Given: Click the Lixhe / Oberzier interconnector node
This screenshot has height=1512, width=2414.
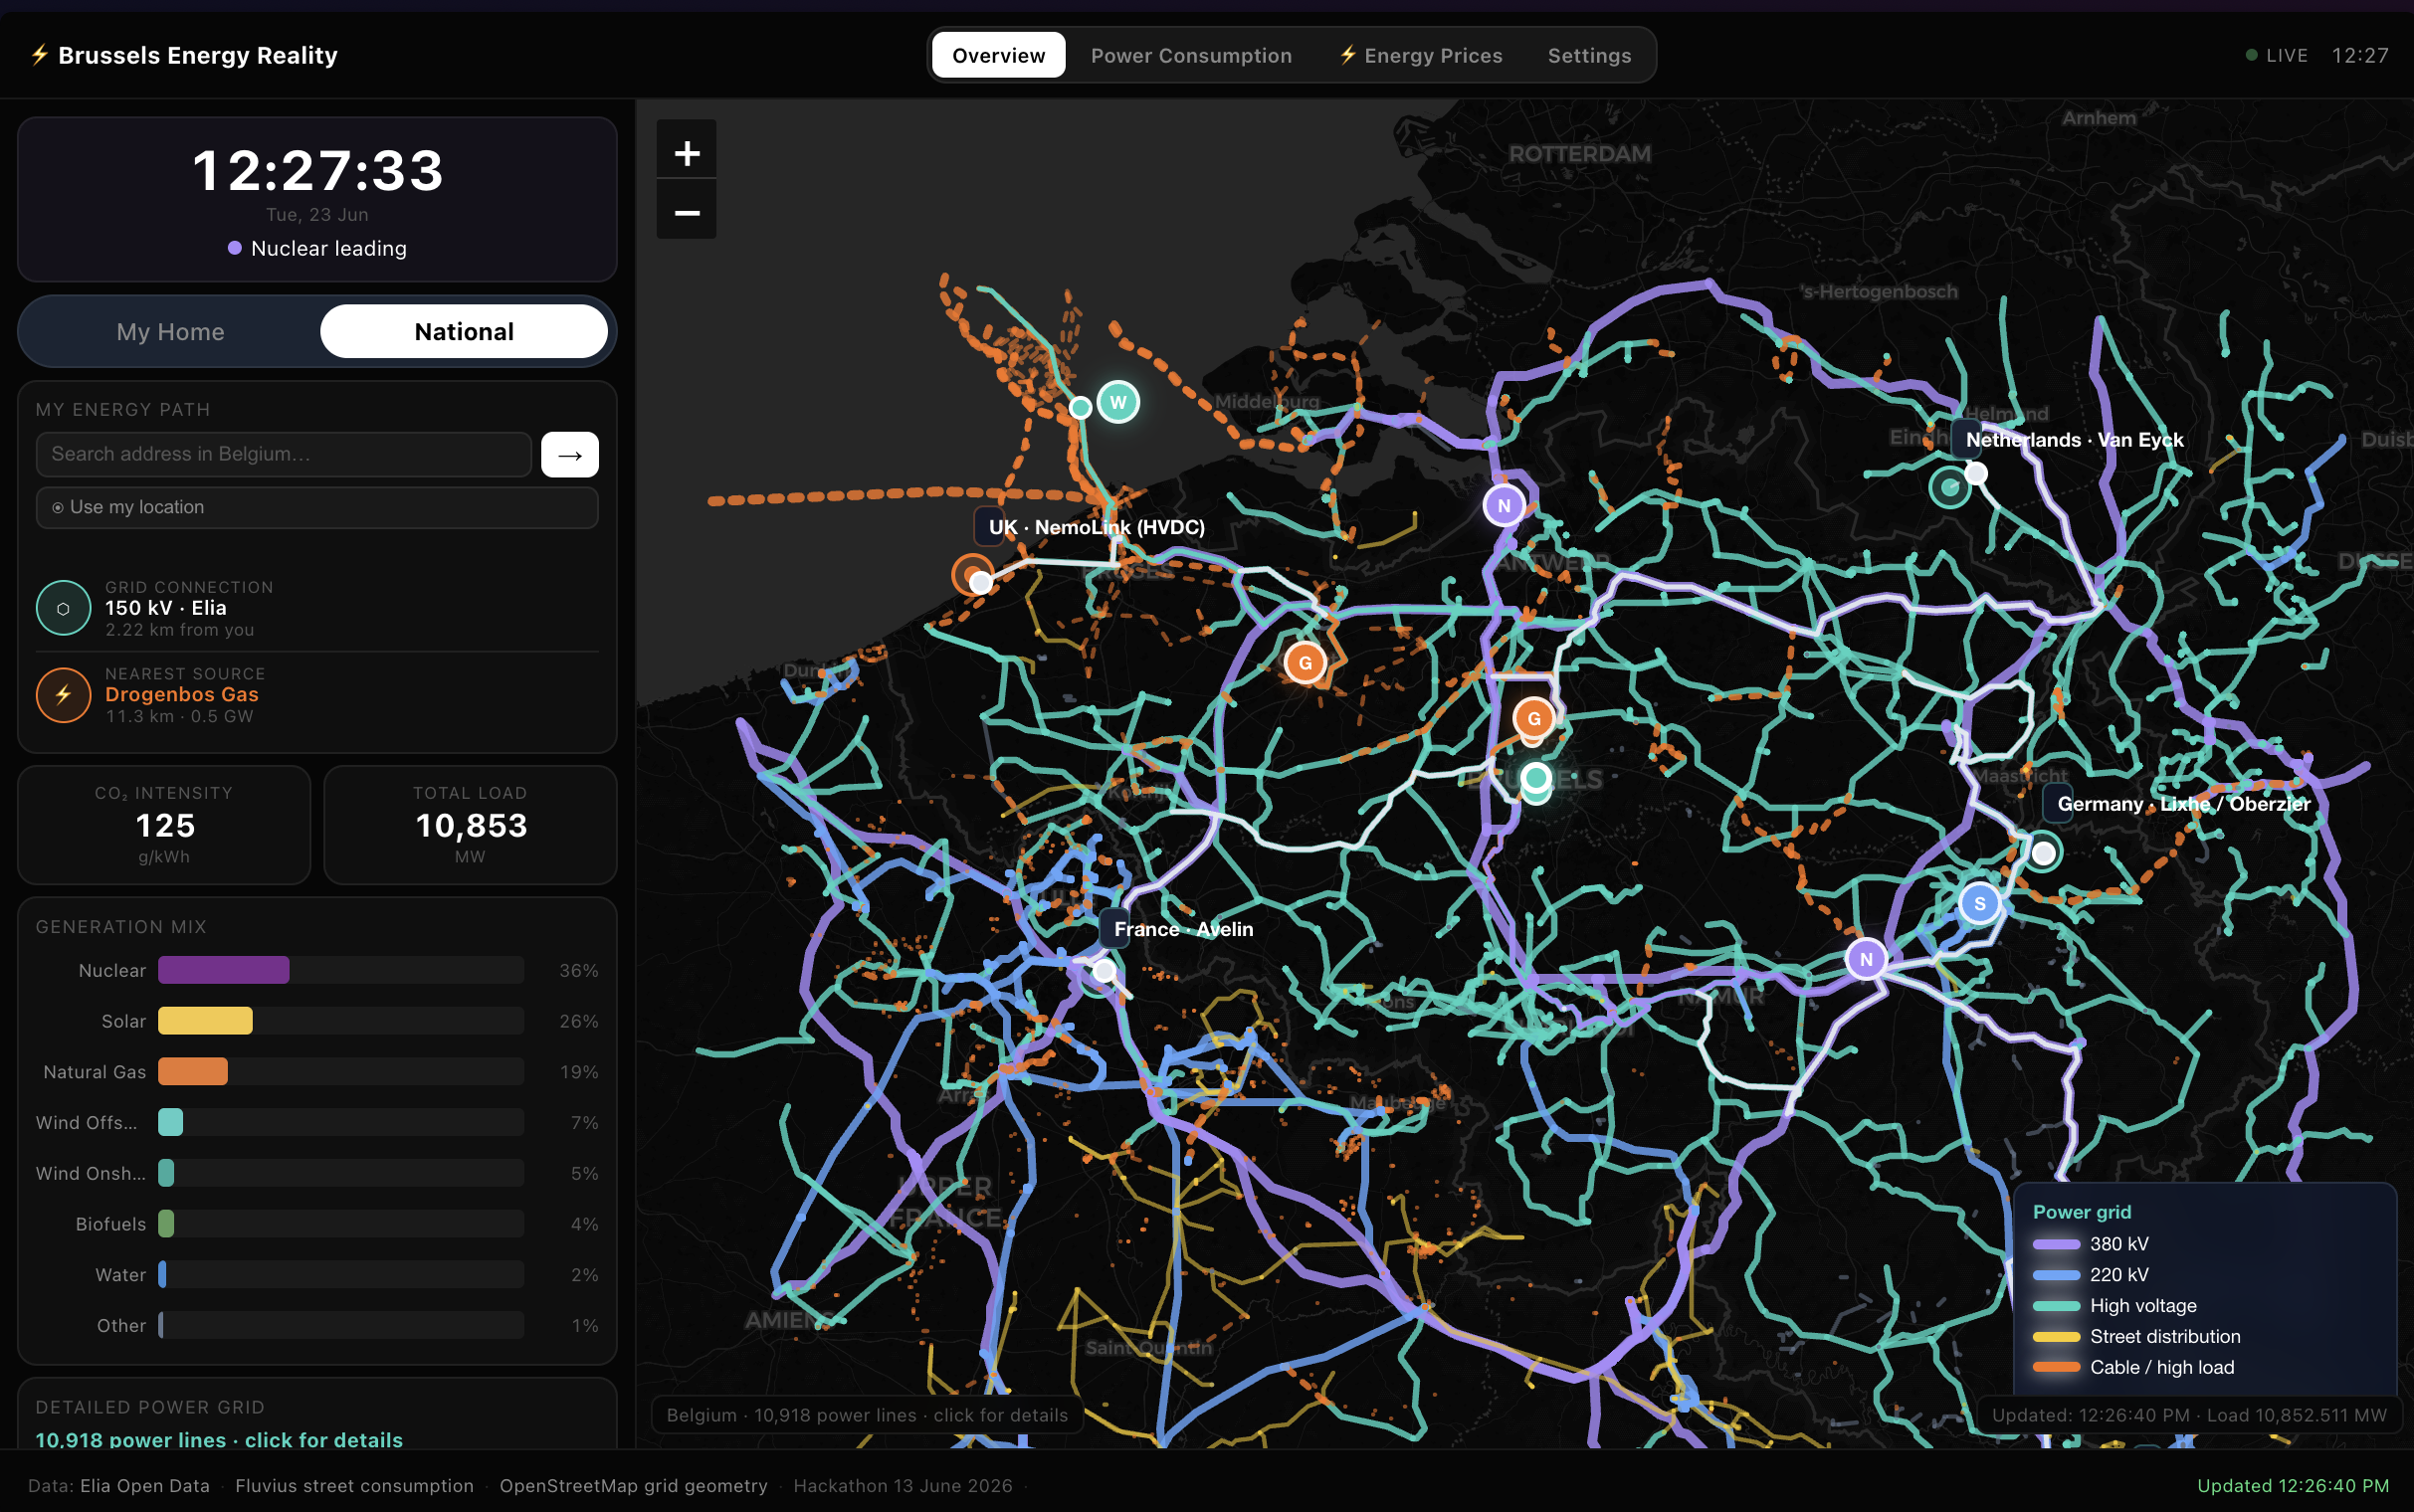Looking at the screenshot, I should click(x=2044, y=852).
